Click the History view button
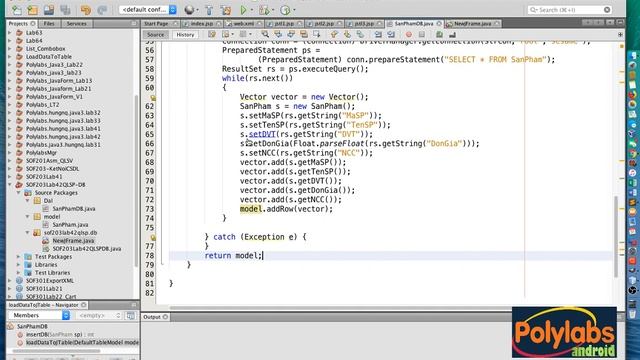Image resolution: width=640 pixels, height=360 pixels. (x=185, y=35)
